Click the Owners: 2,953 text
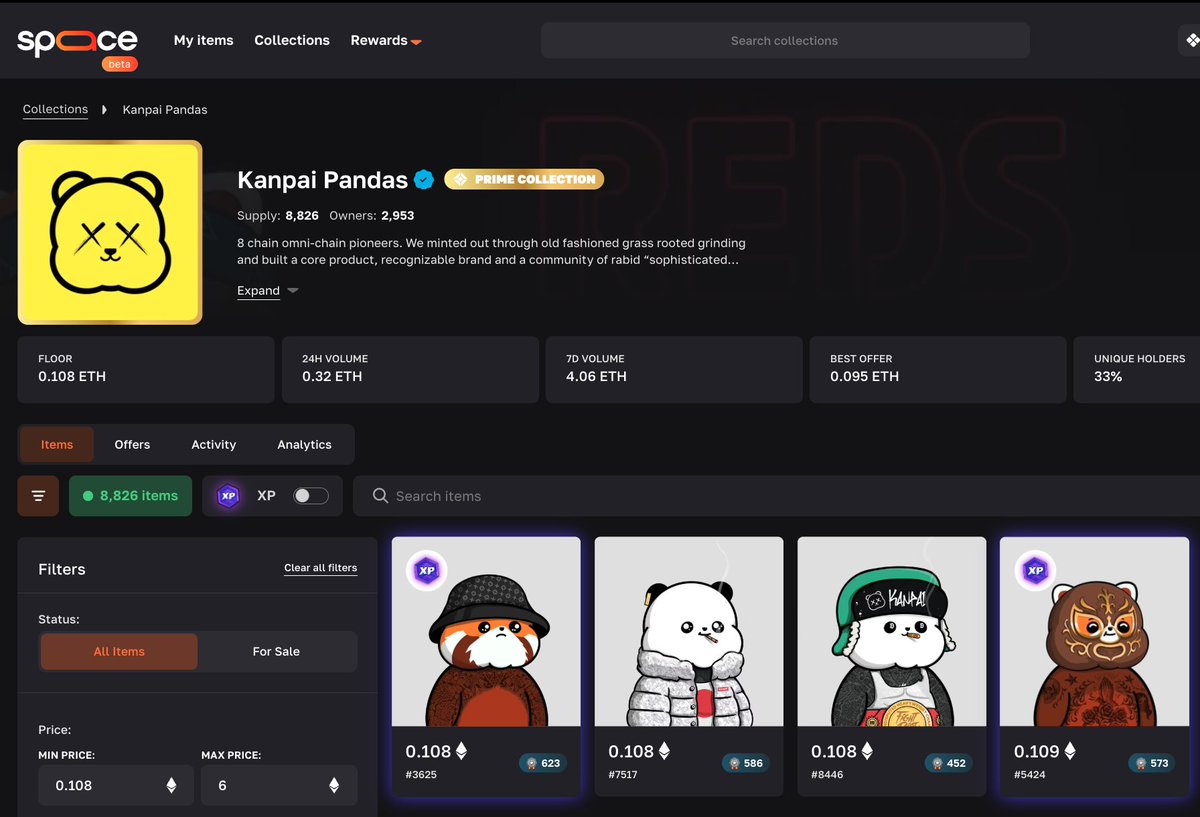Viewport: 1200px width, 817px height. click(372, 215)
